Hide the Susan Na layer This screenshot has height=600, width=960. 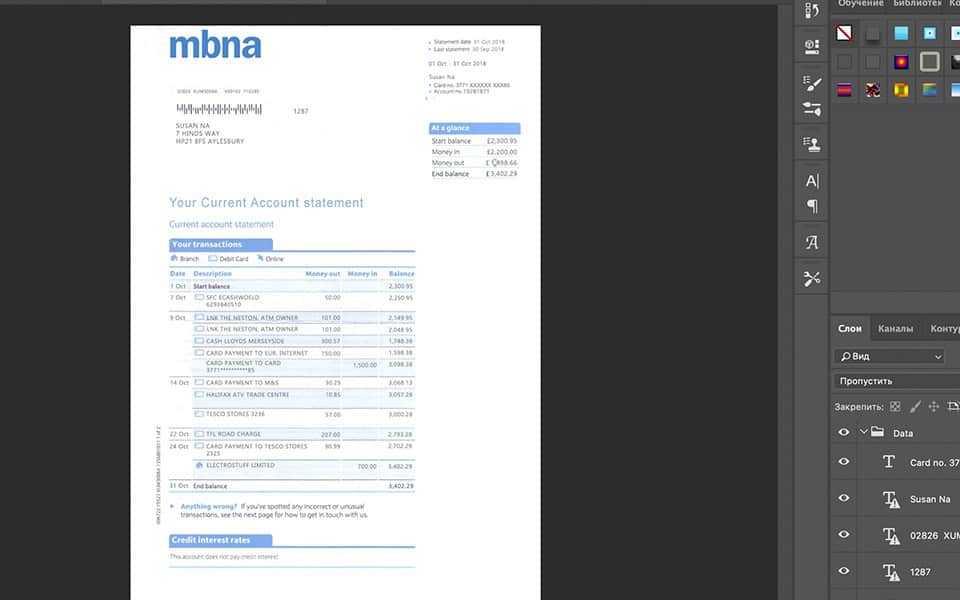tap(844, 498)
